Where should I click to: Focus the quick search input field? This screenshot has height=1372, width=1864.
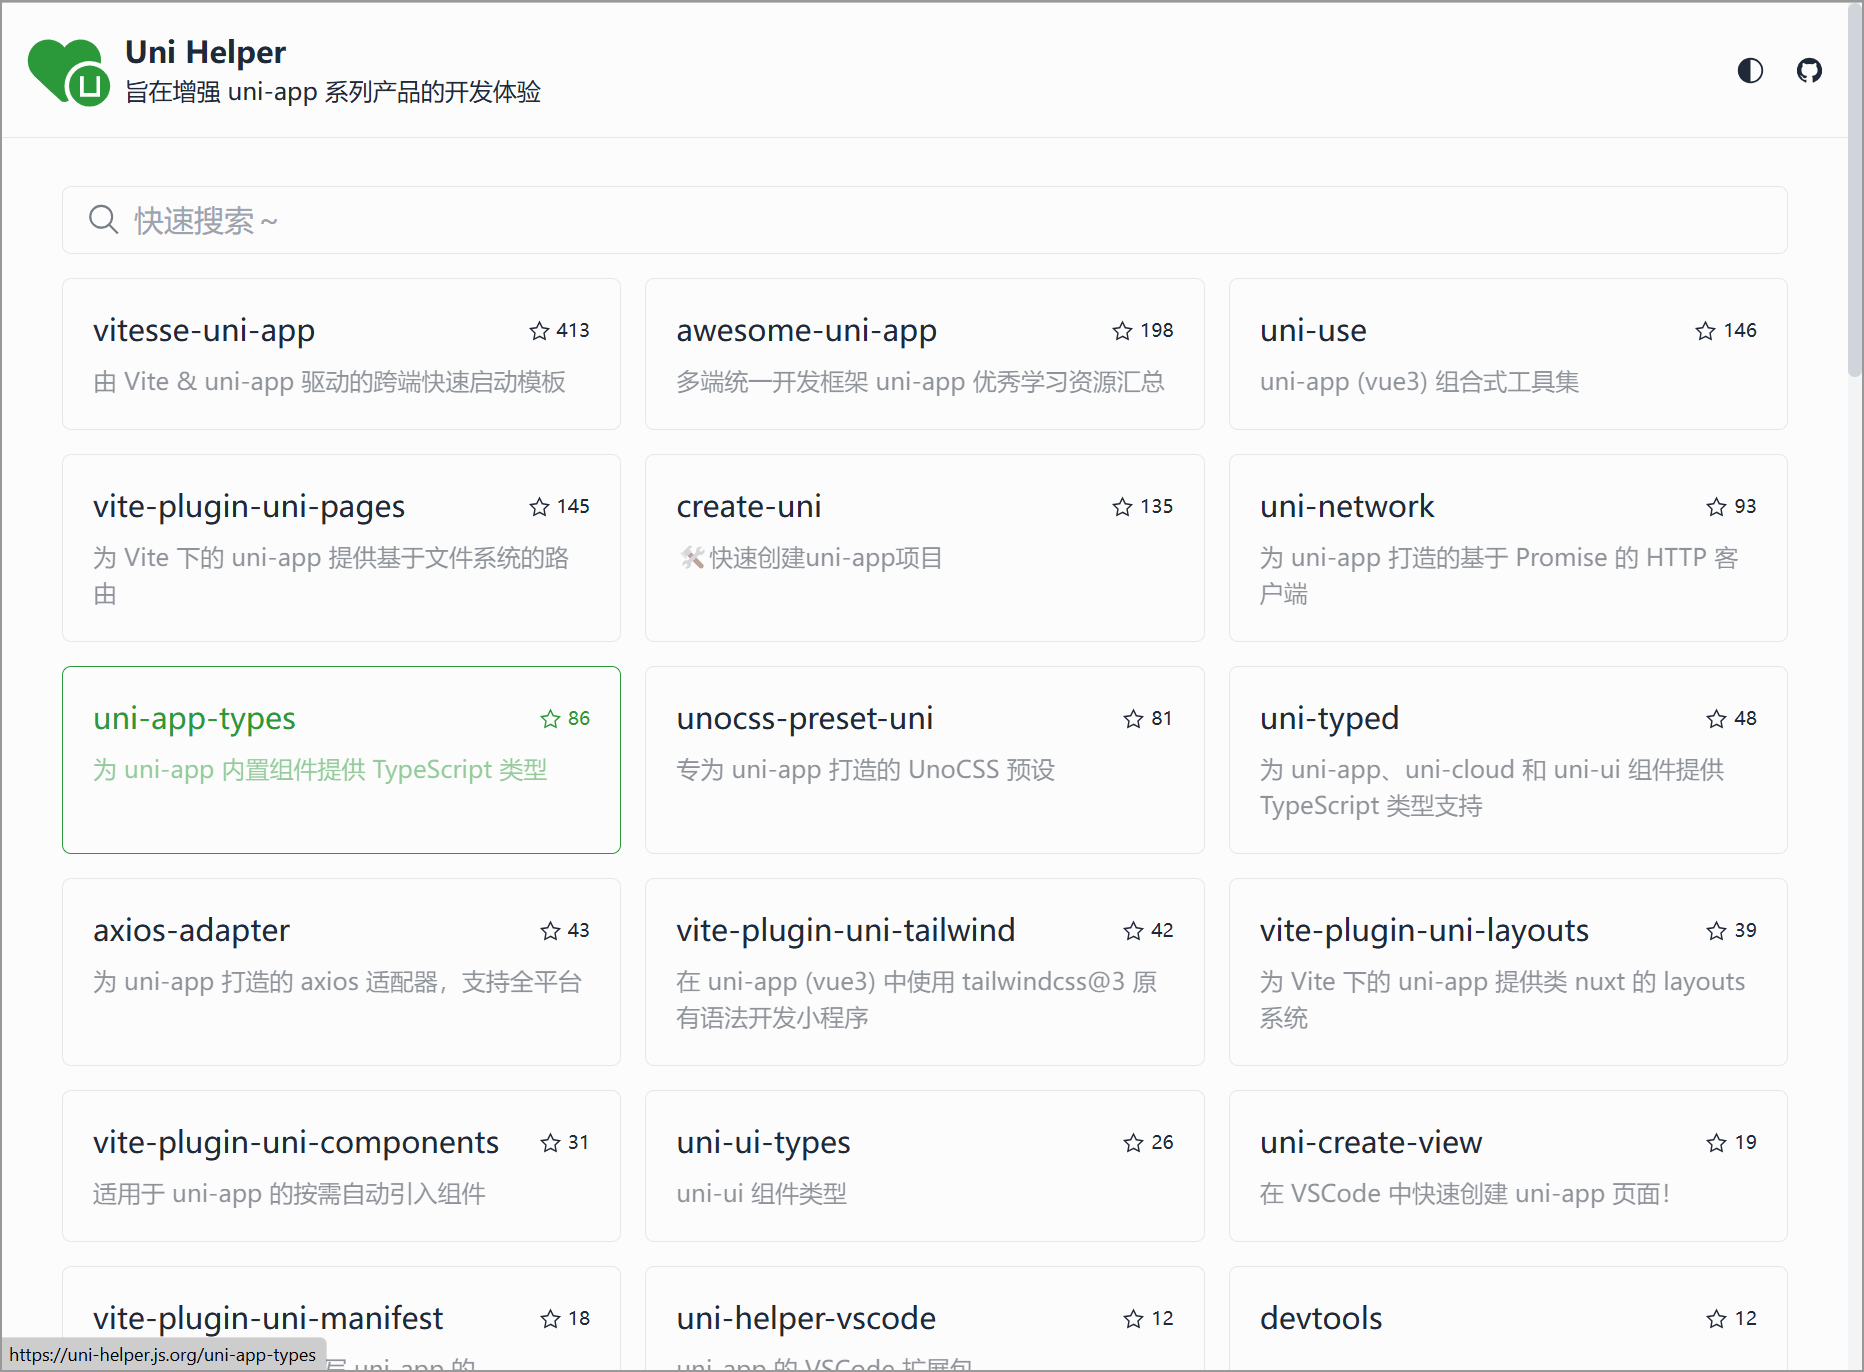point(924,220)
